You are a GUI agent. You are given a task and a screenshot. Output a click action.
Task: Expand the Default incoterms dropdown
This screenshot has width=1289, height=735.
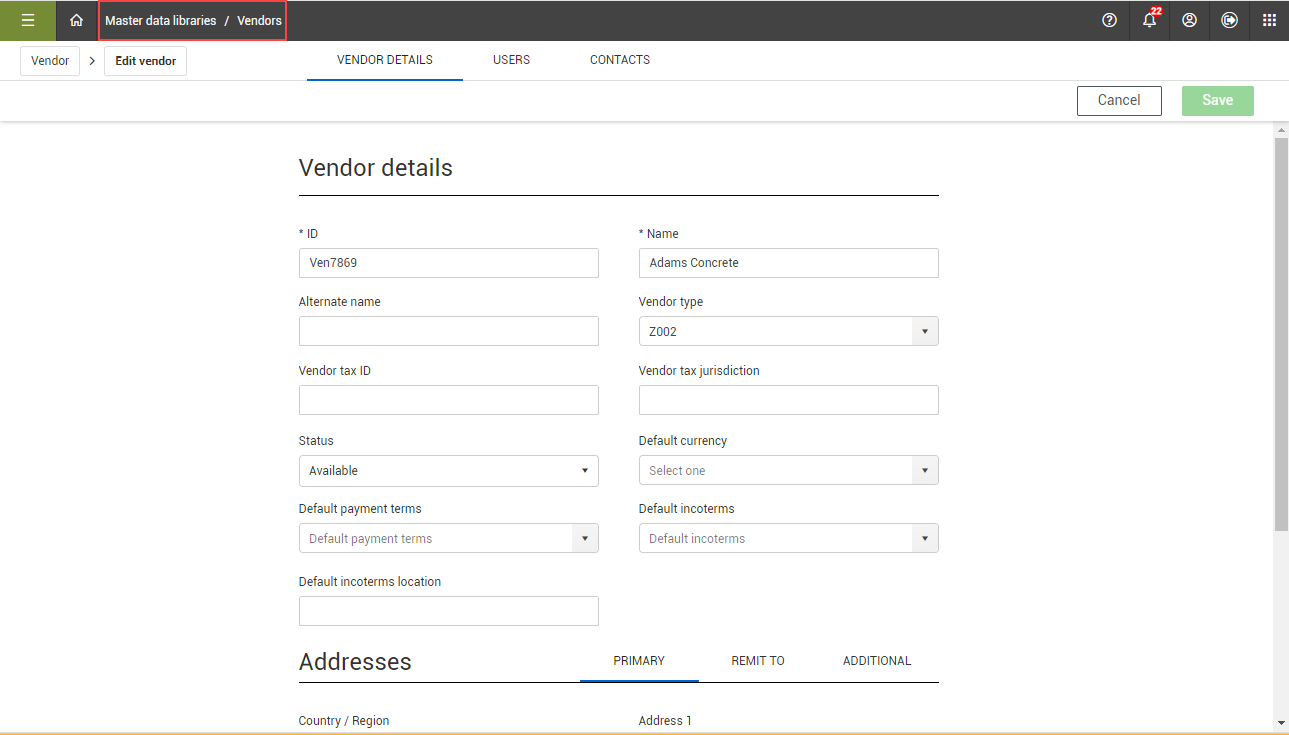click(924, 539)
